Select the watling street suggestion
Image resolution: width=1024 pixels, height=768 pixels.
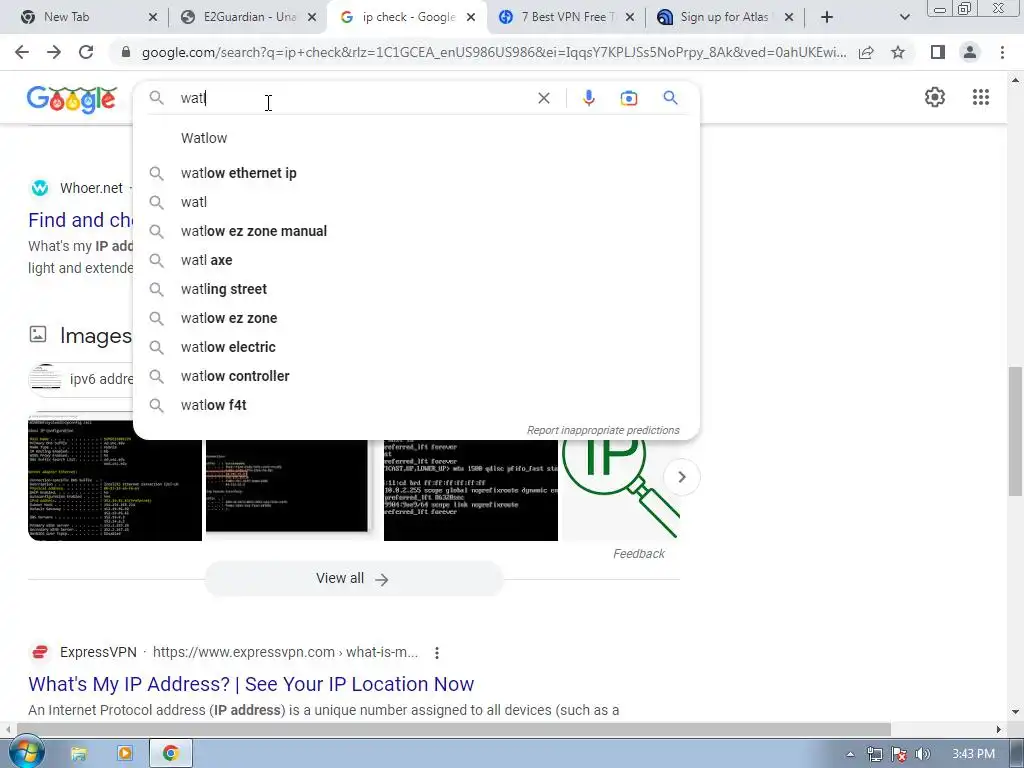click(x=416, y=289)
